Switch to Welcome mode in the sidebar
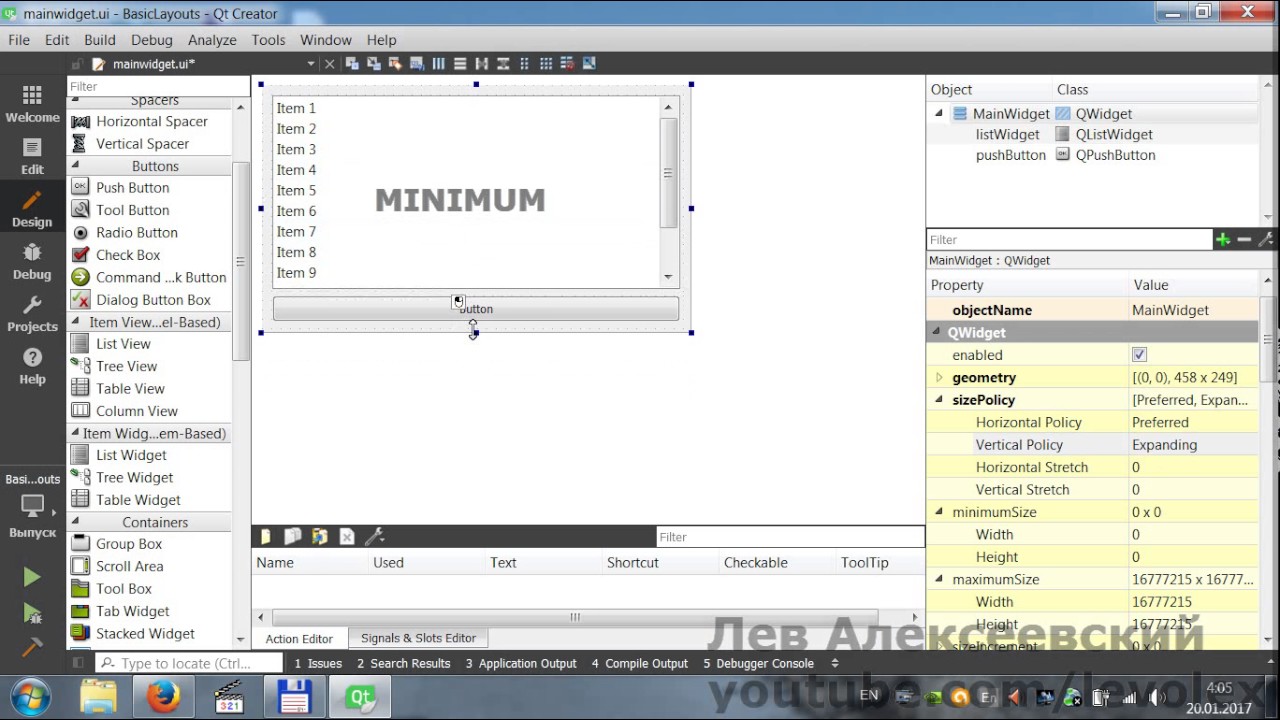 click(x=32, y=104)
